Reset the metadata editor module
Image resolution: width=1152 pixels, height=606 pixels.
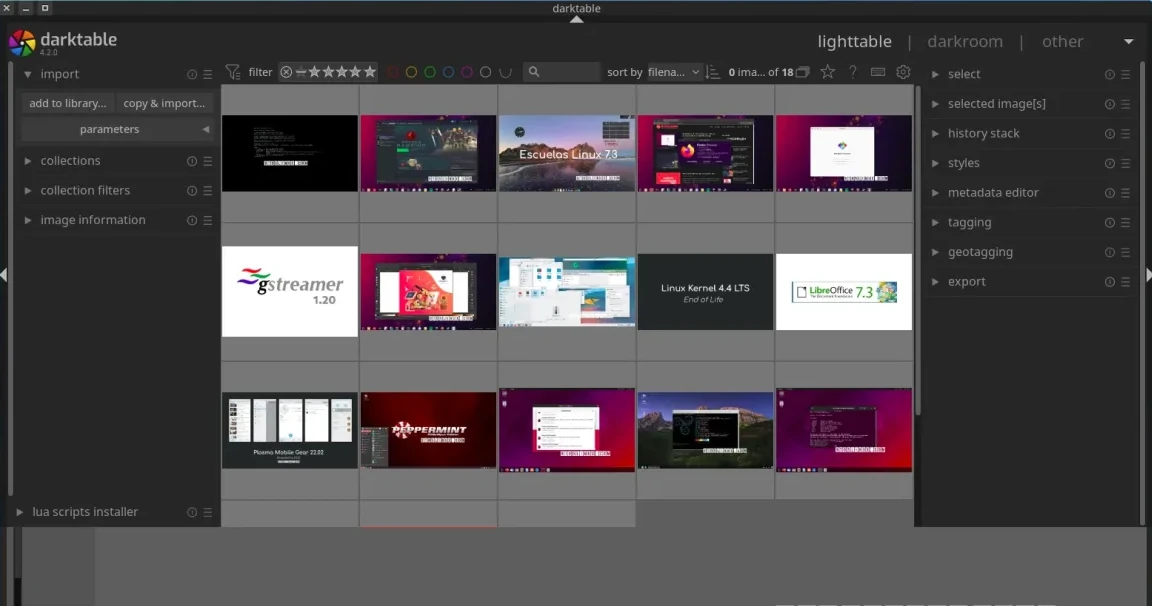1109,192
